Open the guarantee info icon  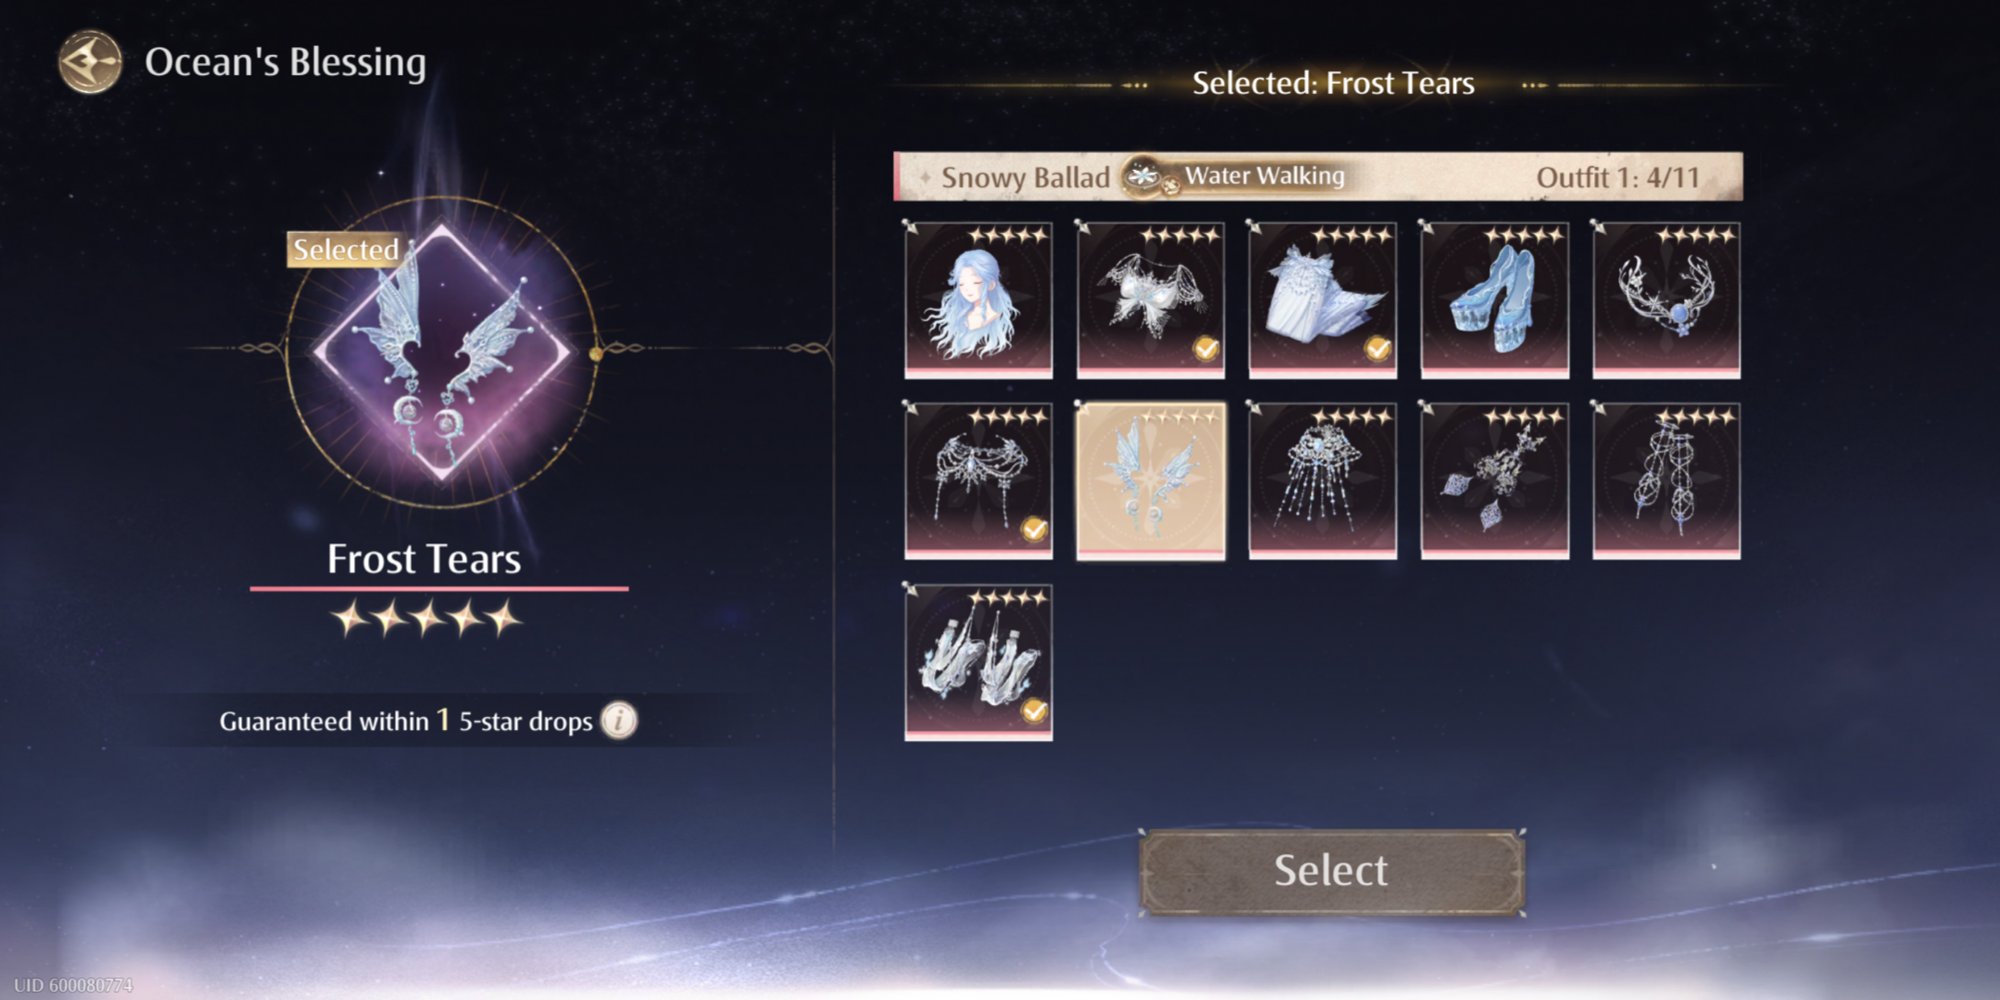click(620, 720)
